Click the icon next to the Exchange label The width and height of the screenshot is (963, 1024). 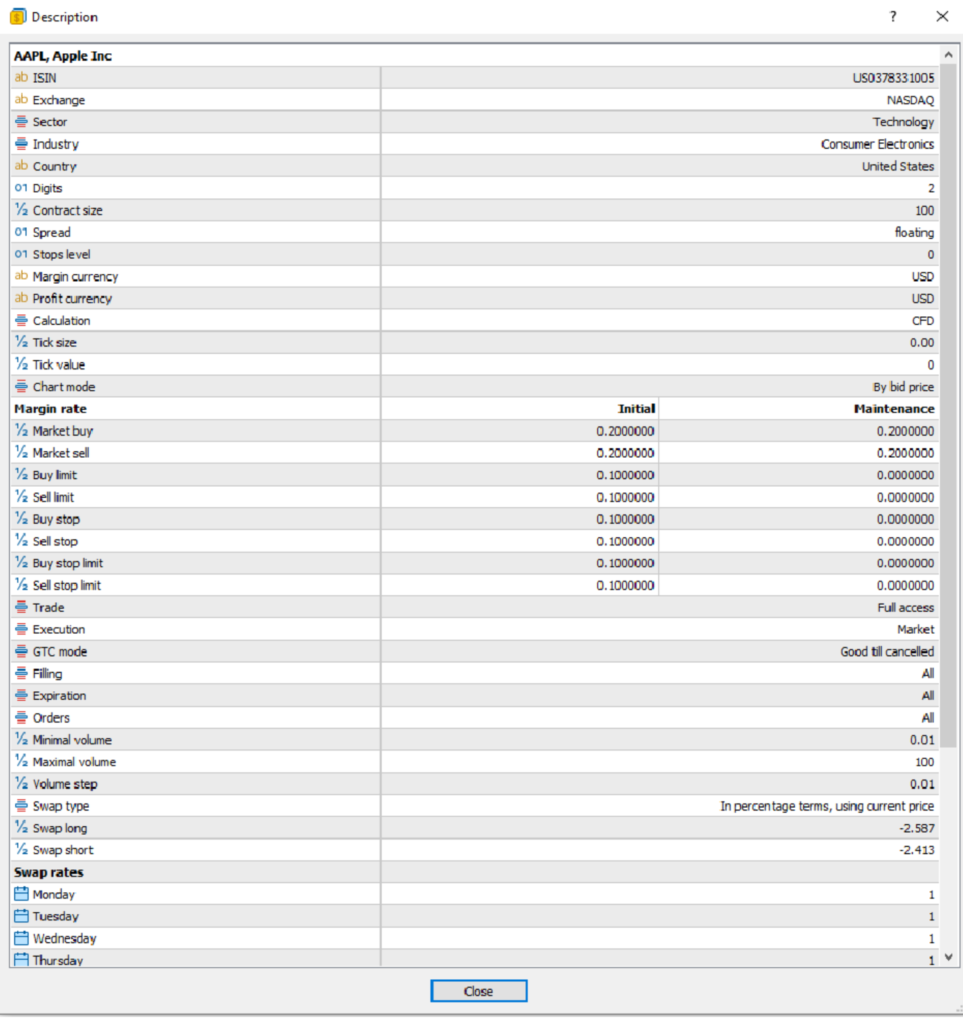pos(22,100)
